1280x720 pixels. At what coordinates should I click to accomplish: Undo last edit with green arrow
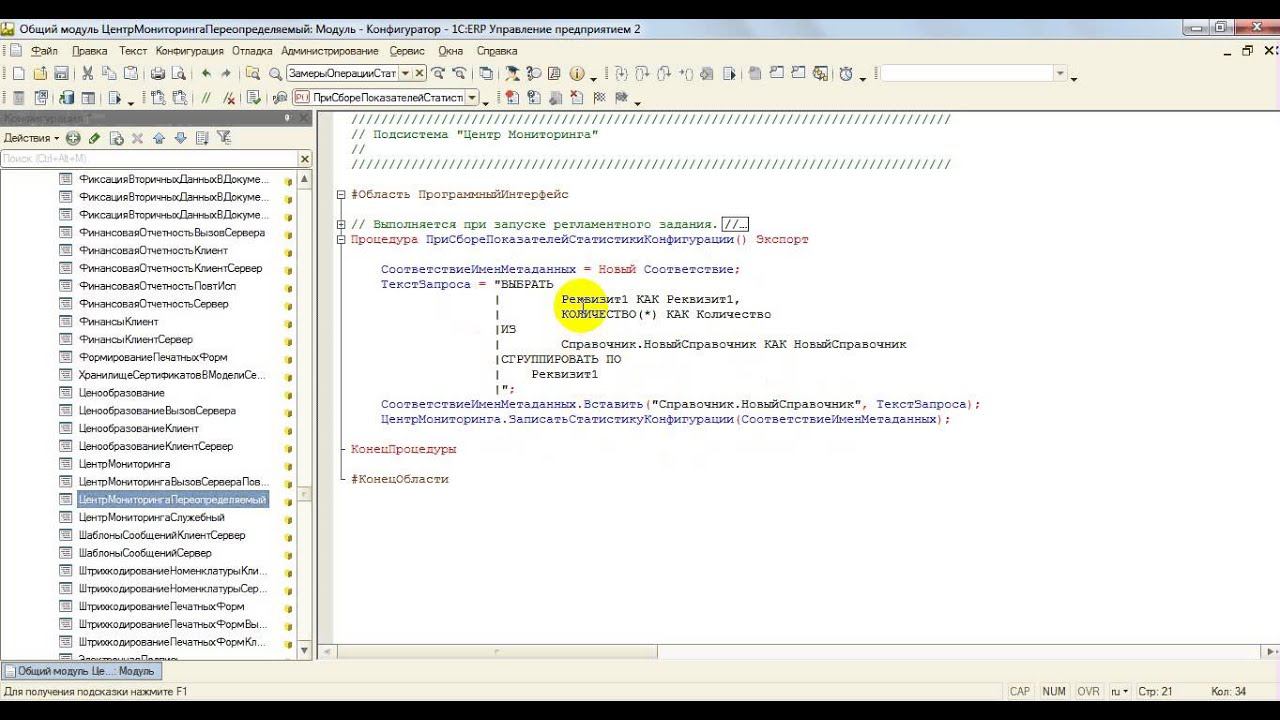tap(206, 74)
